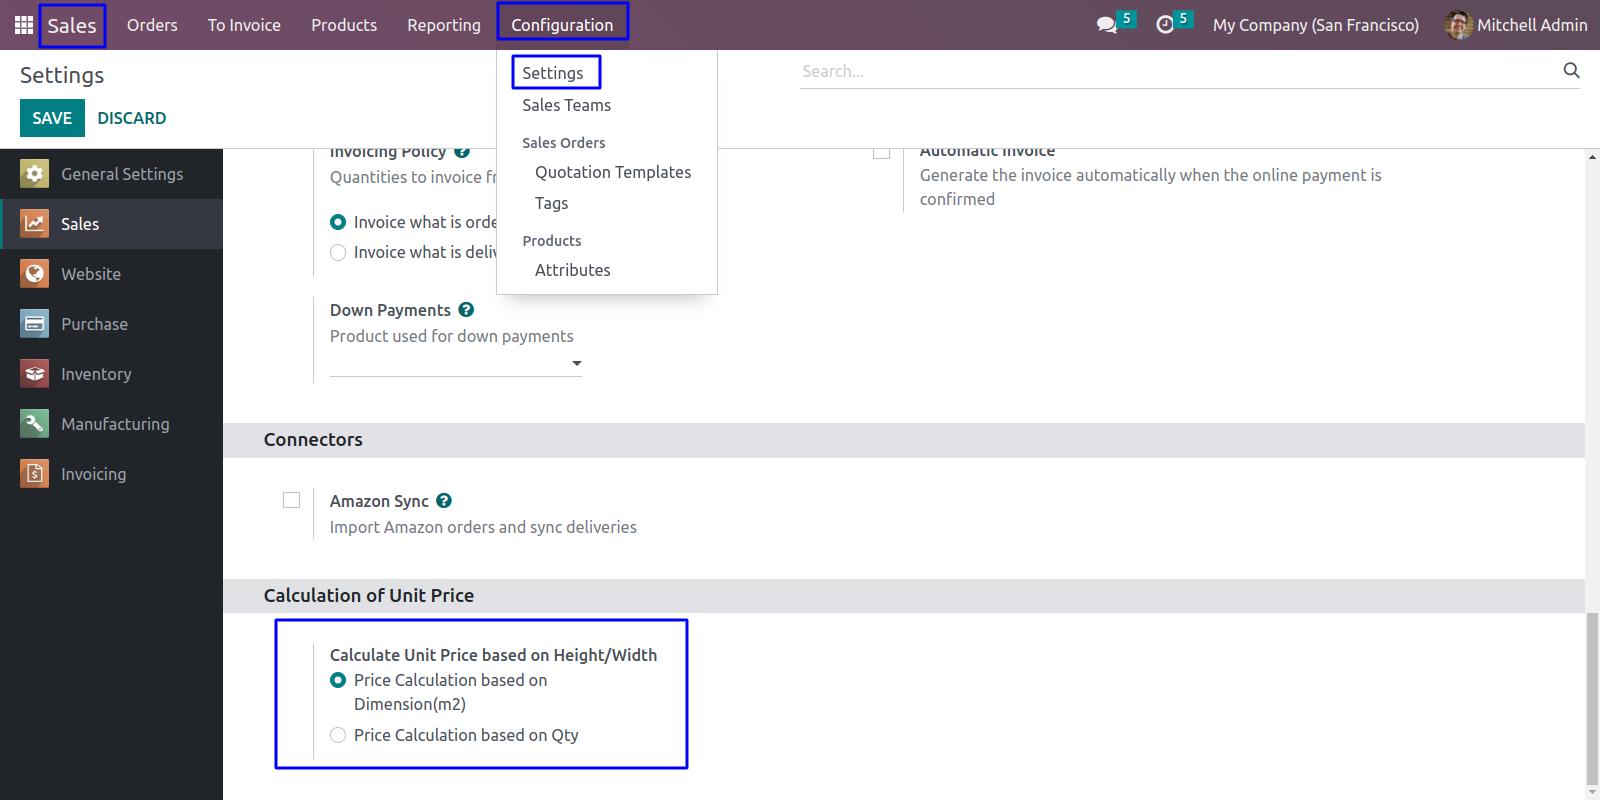This screenshot has height=800, width=1600.
Task: Open the Reporting menu
Action: coord(444,25)
